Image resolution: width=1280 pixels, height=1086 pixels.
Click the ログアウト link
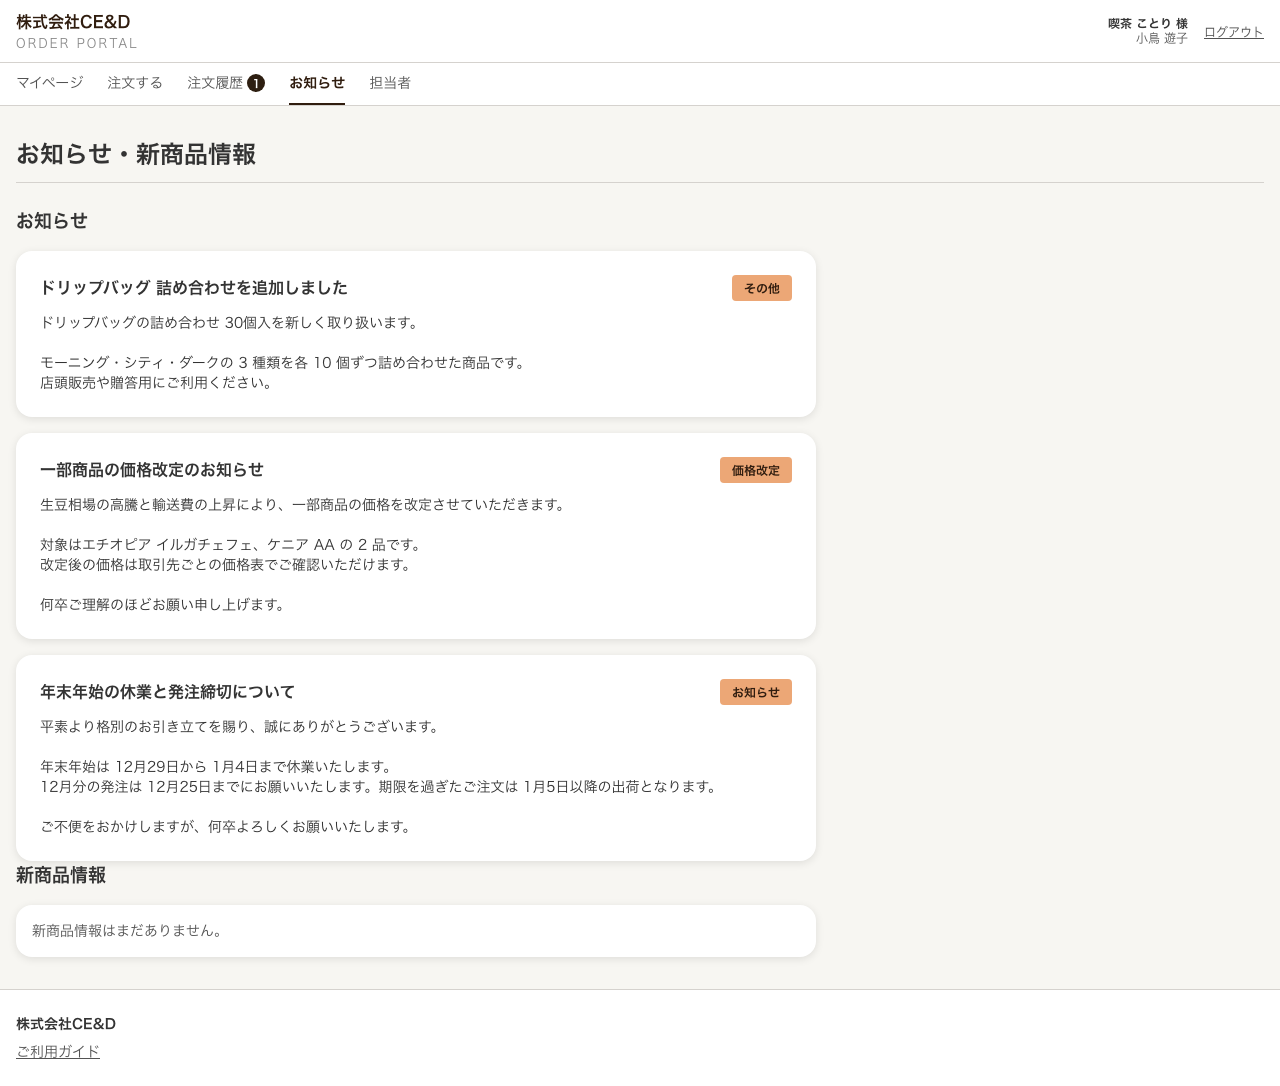pyautogui.click(x=1233, y=32)
